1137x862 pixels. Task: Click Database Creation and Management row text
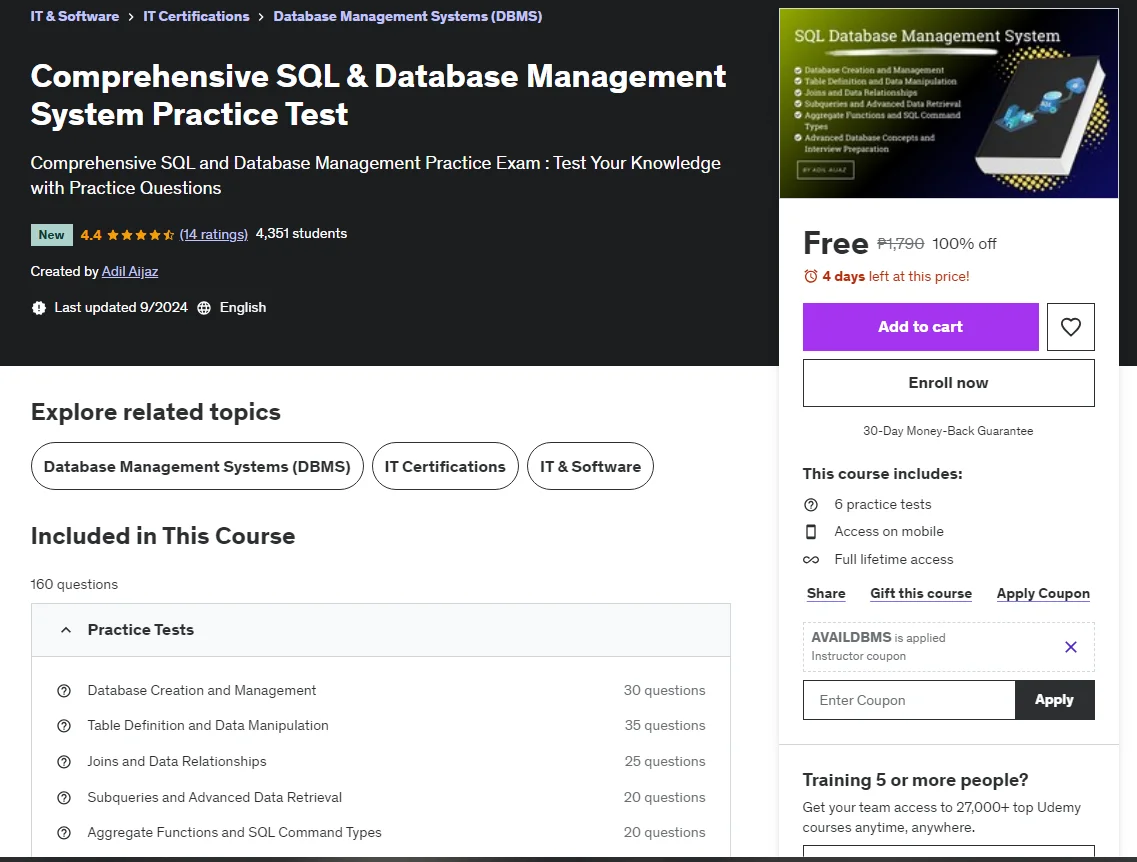coord(202,691)
